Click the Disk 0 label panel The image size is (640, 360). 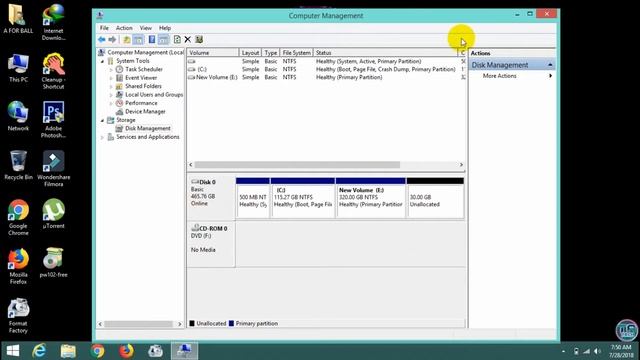211,198
